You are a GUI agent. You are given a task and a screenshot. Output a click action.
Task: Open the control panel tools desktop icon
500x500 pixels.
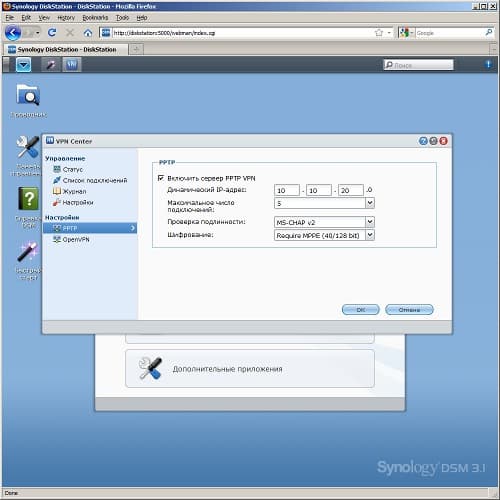tap(28, 147)
